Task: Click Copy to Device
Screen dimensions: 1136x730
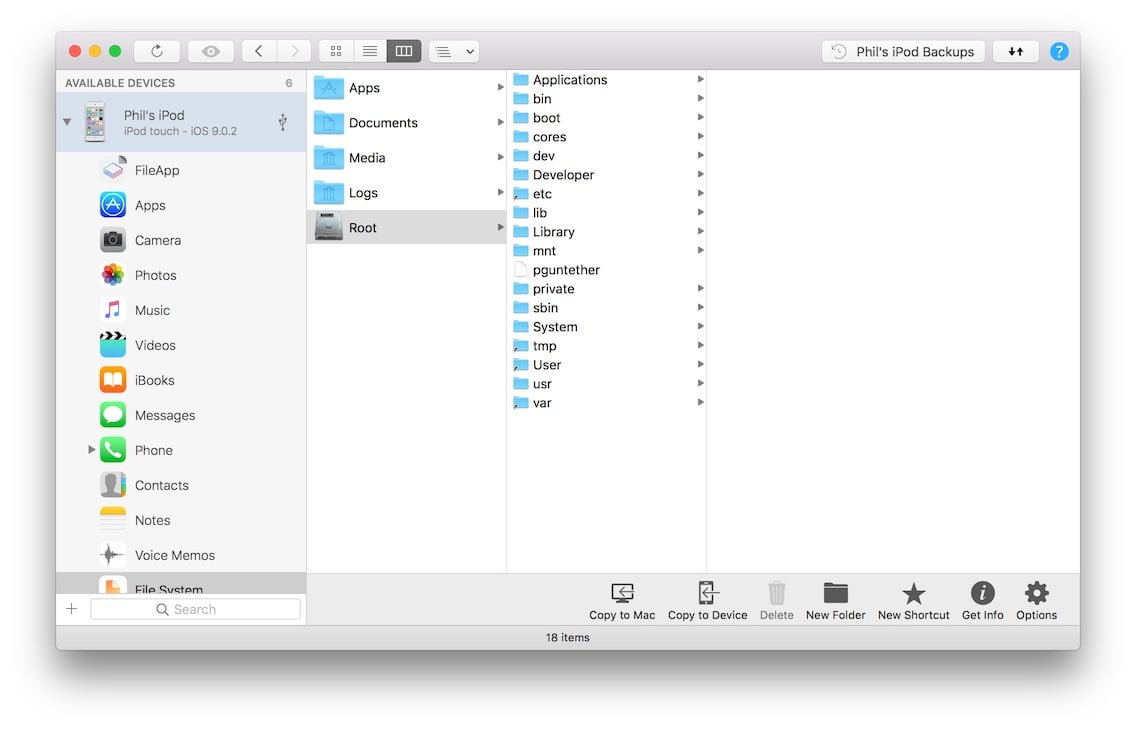Action: 707,601
